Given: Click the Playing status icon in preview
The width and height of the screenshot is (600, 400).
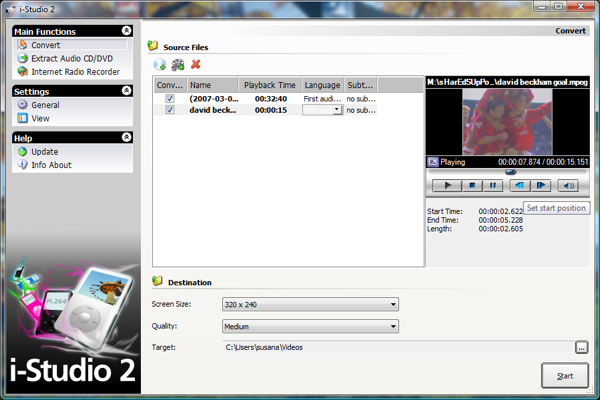Looking at the screenshot, I should pos(433,162).
